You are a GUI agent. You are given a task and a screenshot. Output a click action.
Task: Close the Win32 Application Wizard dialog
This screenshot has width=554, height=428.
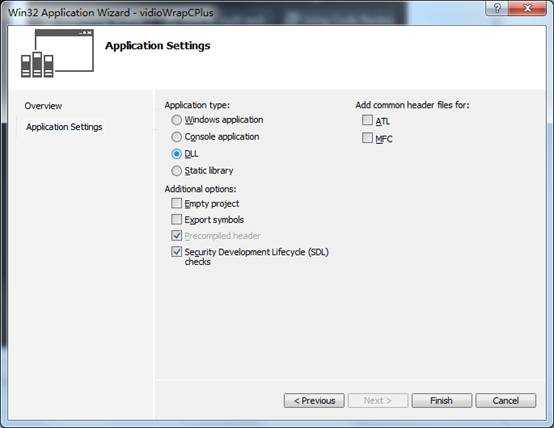(x=528, y=8)
